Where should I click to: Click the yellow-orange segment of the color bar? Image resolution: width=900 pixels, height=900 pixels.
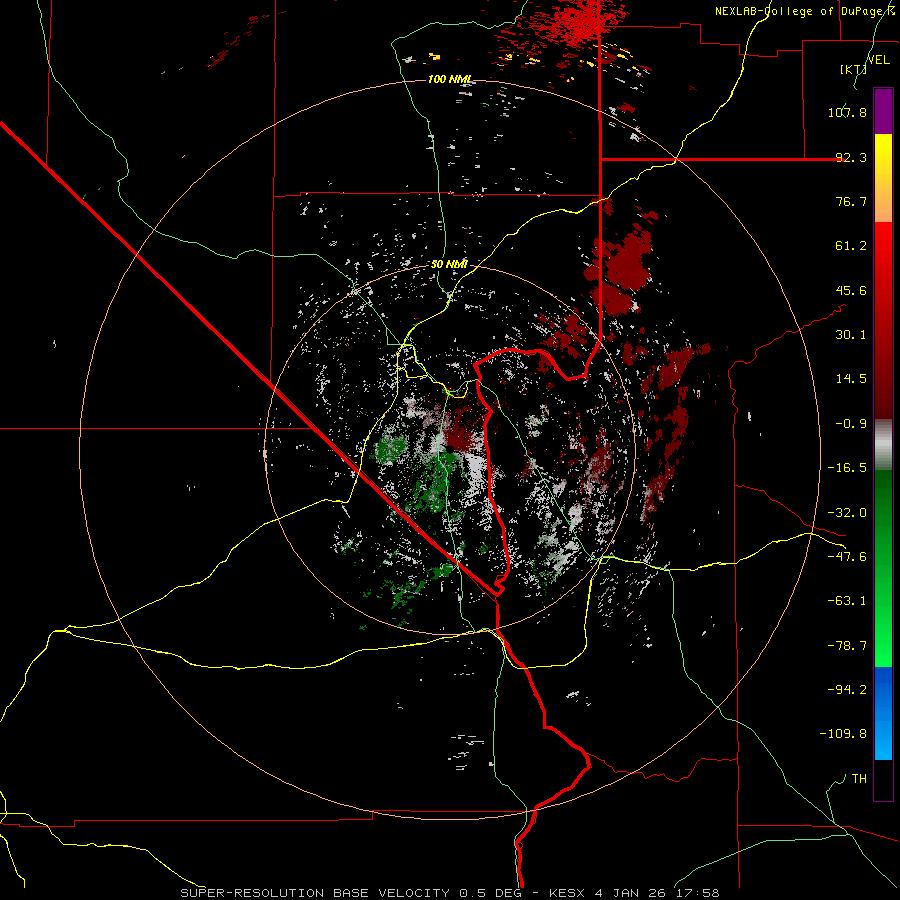tap(883, 178)
